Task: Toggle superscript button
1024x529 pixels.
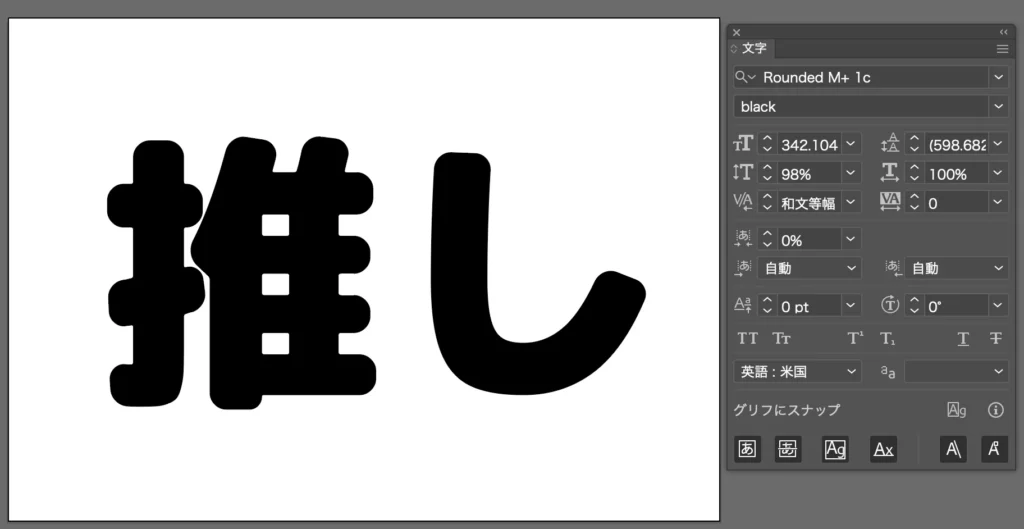Action: [855, 338]
